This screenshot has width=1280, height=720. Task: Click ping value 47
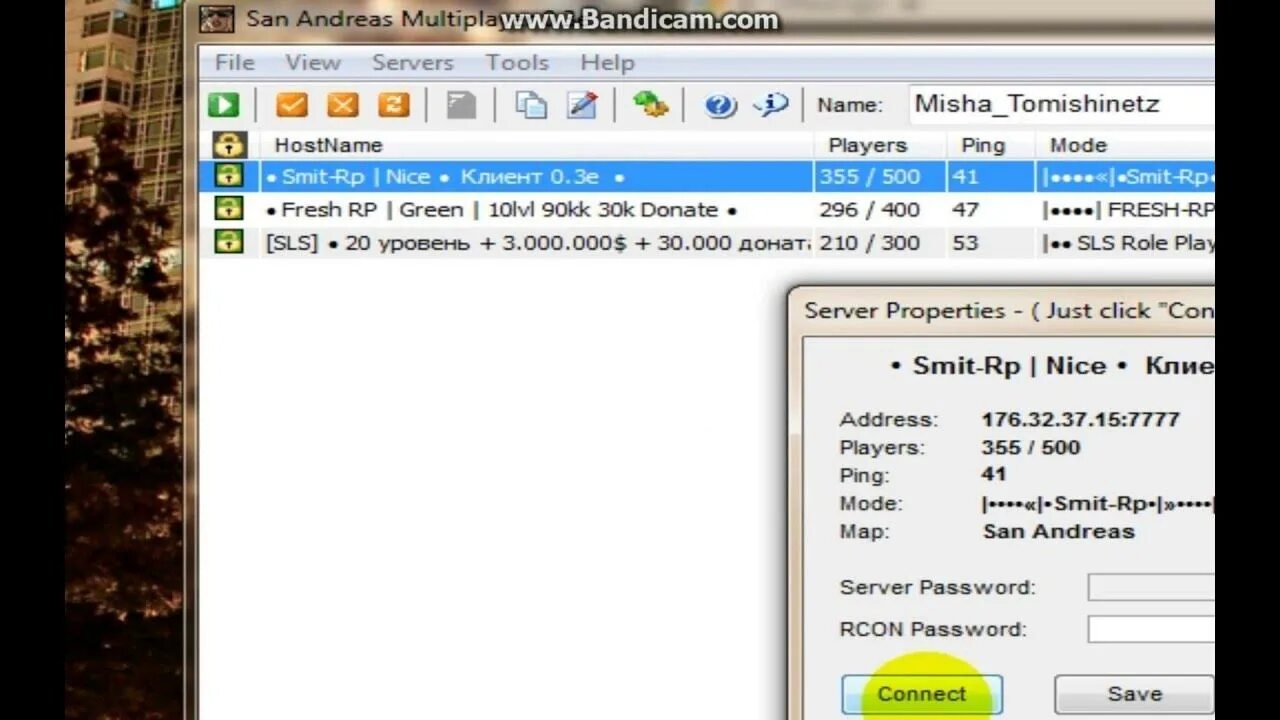tap(966, 210)
